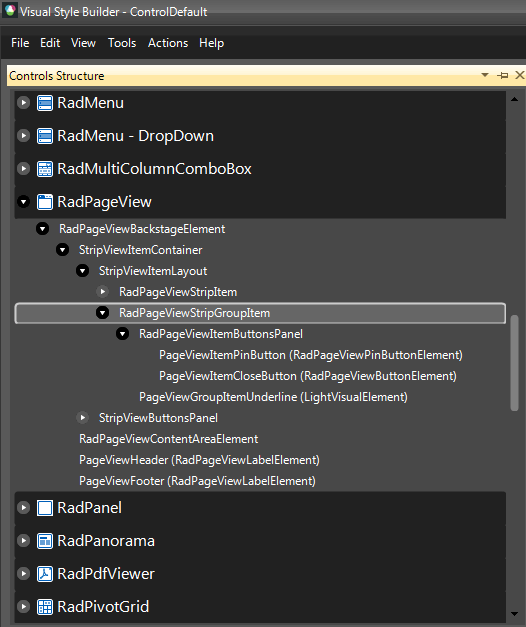The height and width of the screenshot is (627, 526).
Task: Collapse the StripViewItemLayout node
Action: coord(82,271)
